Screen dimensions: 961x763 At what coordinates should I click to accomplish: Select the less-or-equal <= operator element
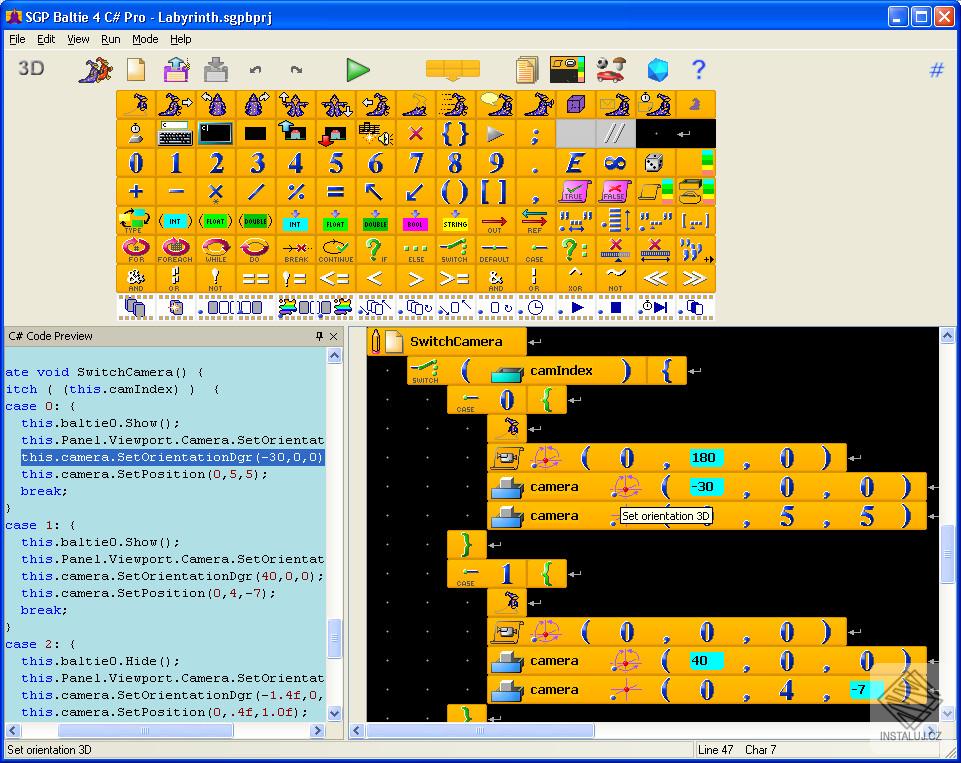point(335,279)
